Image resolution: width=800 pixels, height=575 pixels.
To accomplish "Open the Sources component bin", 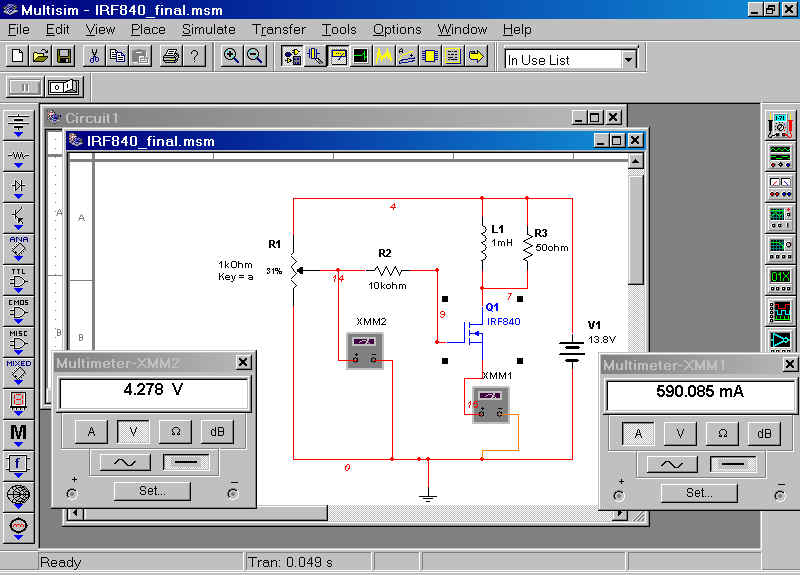I will [x=19, y=125].
